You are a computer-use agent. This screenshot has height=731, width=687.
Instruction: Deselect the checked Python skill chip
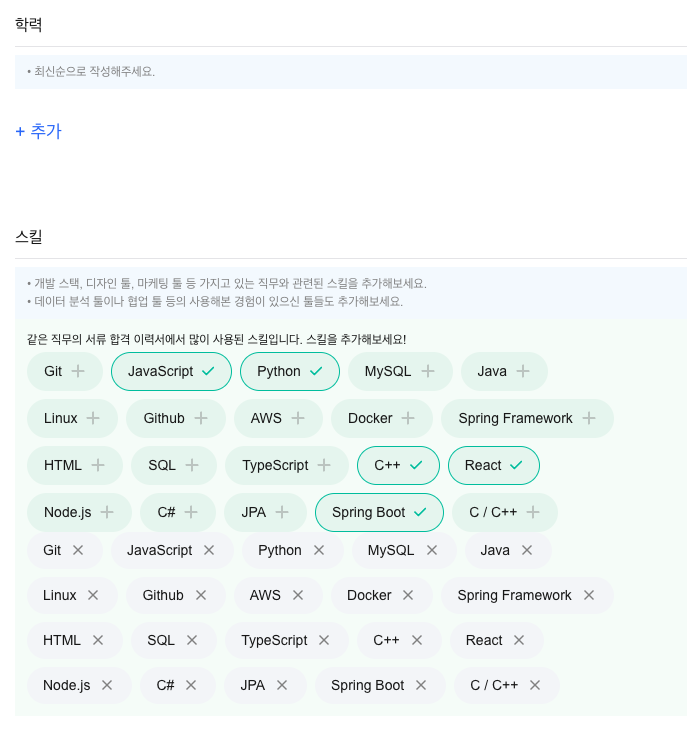290,372
